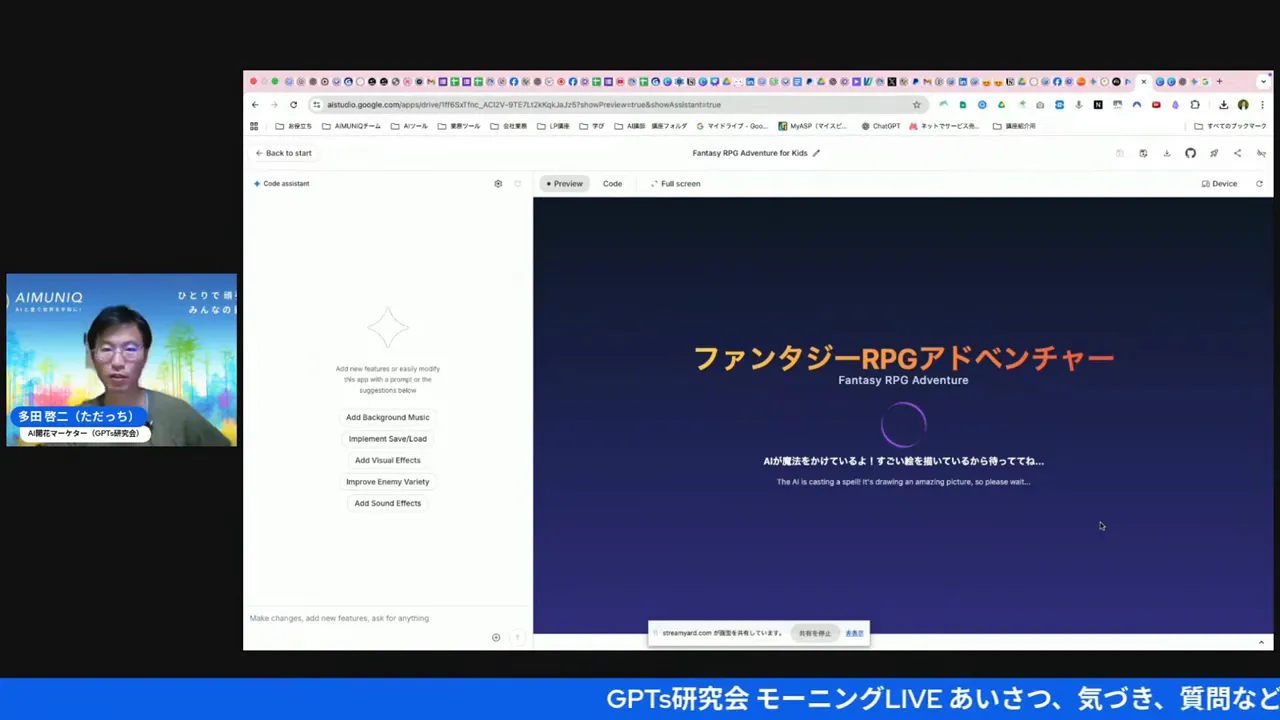Choose Add Visual Effects suggestion
The height and width of the screenshot is (720, 1280).
pos(388,460)
